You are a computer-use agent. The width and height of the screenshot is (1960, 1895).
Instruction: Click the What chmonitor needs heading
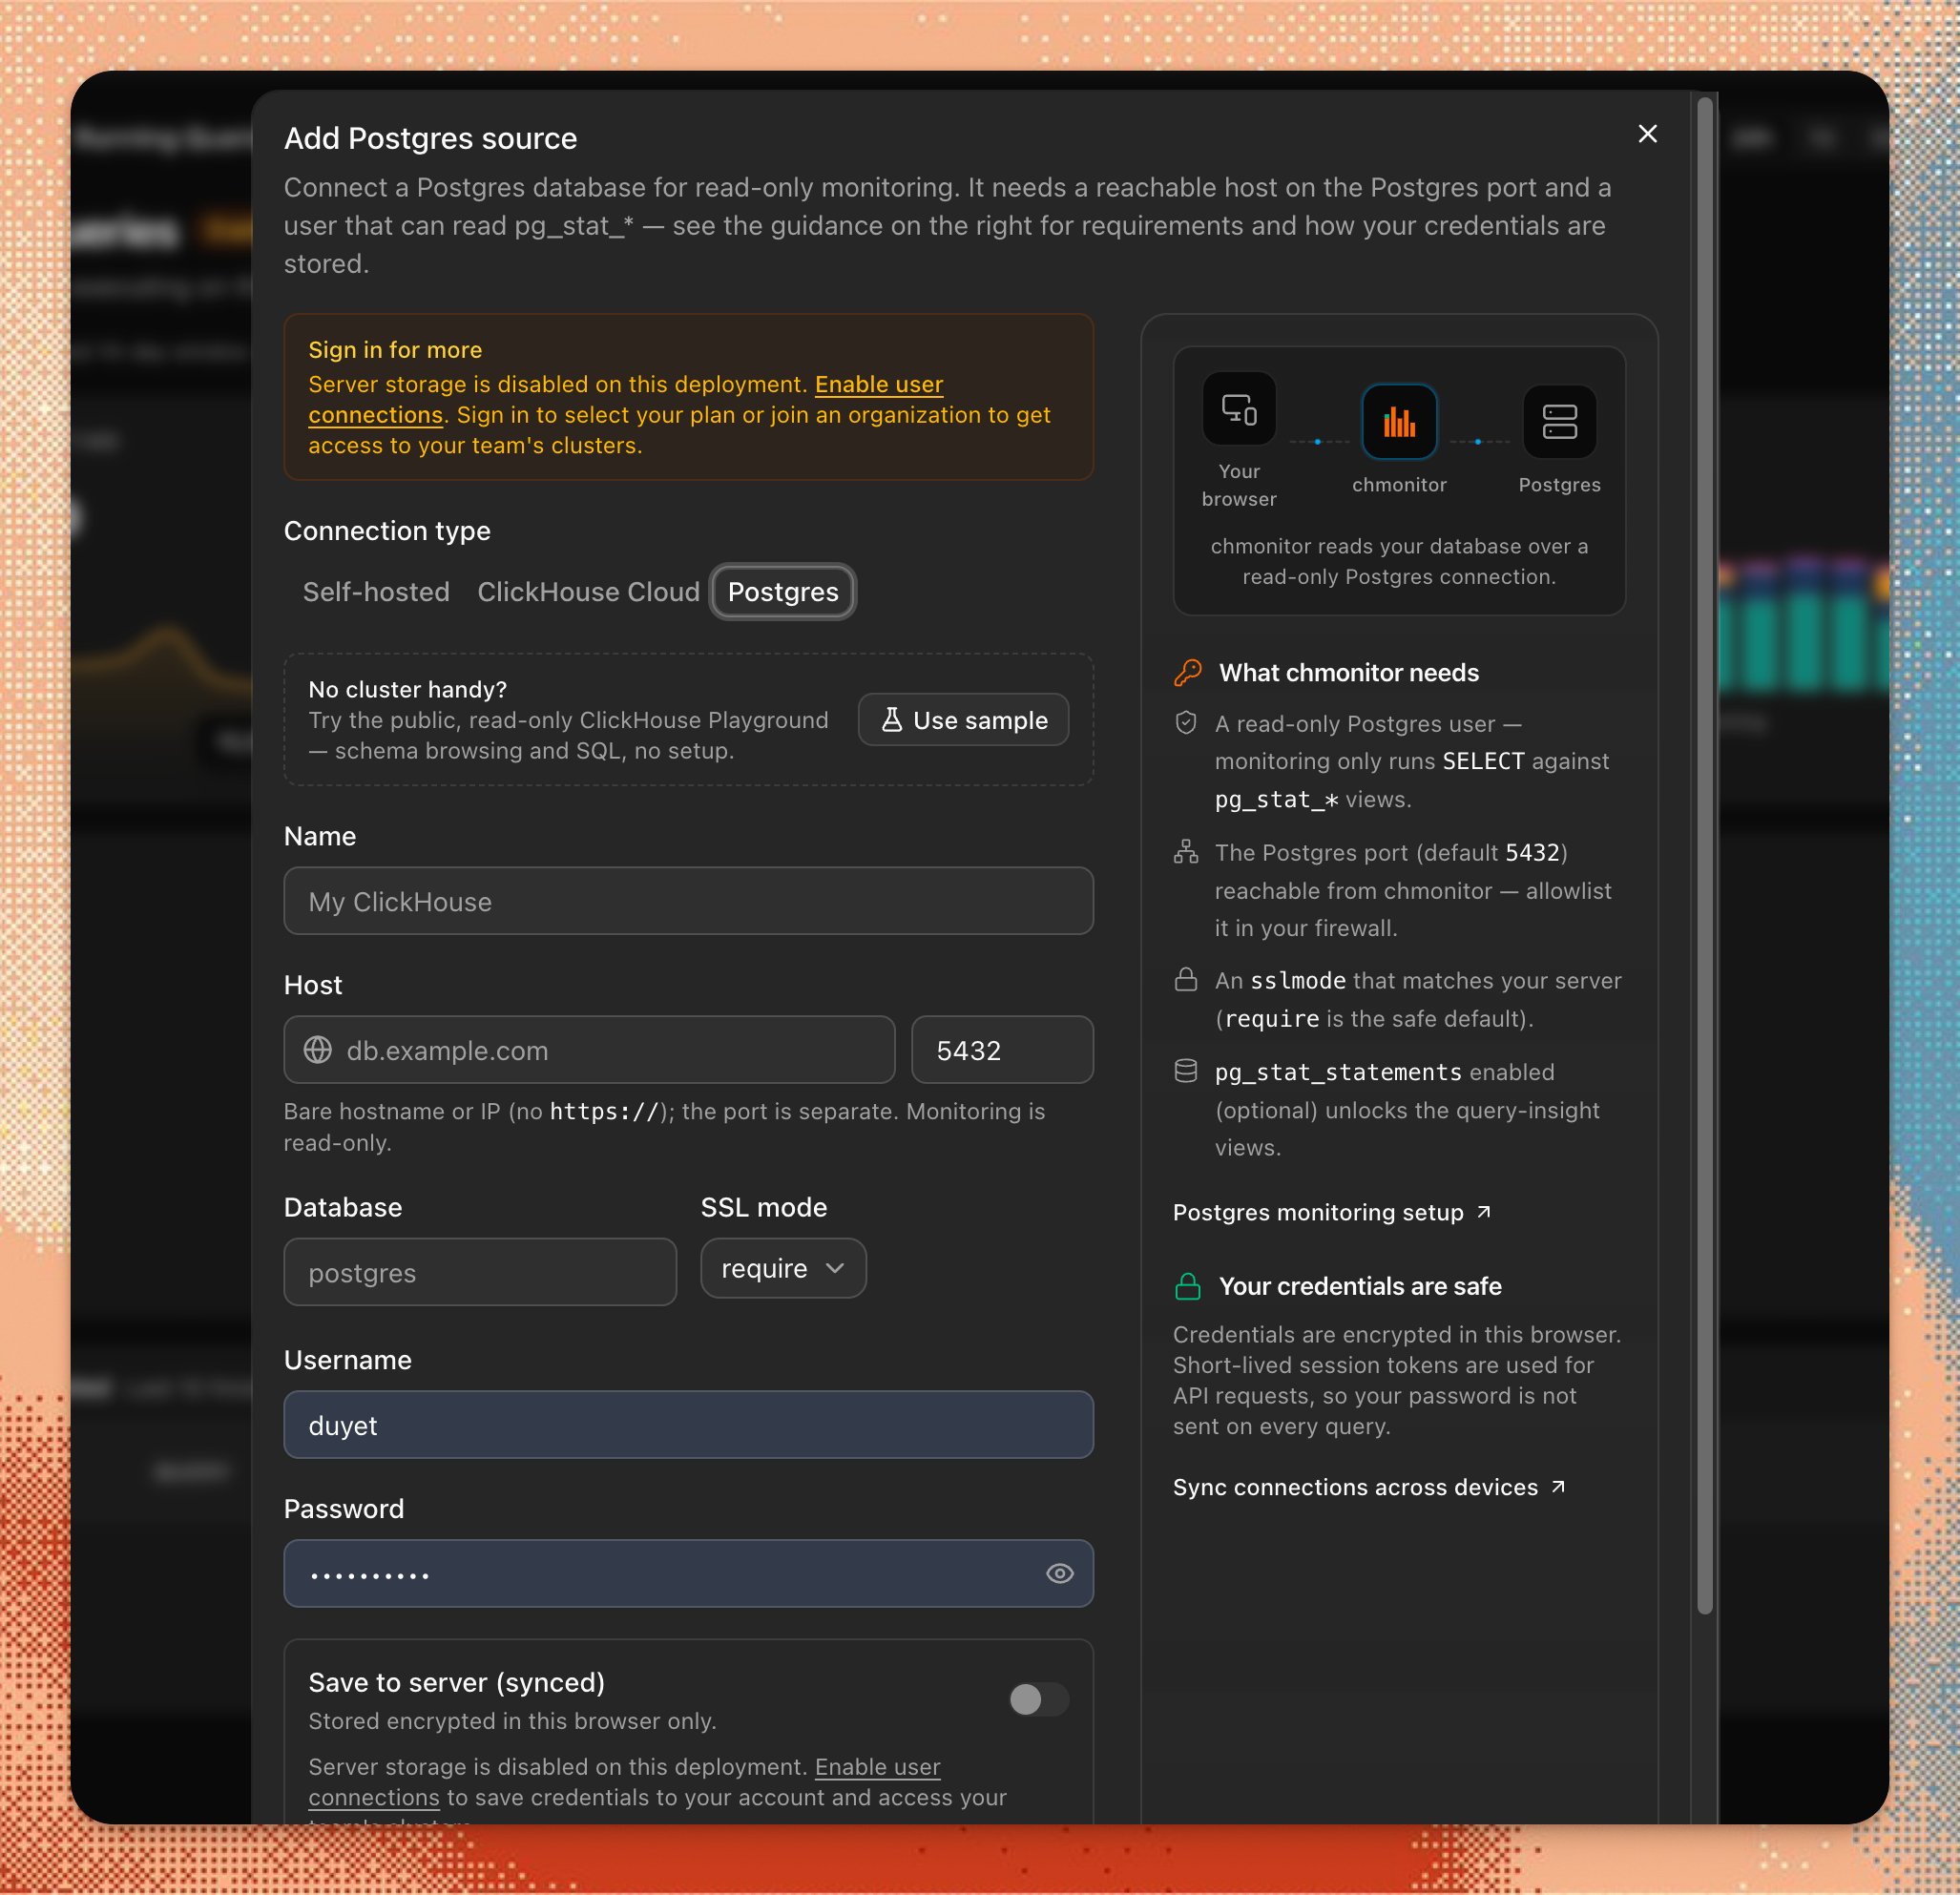pos(1348,673)
